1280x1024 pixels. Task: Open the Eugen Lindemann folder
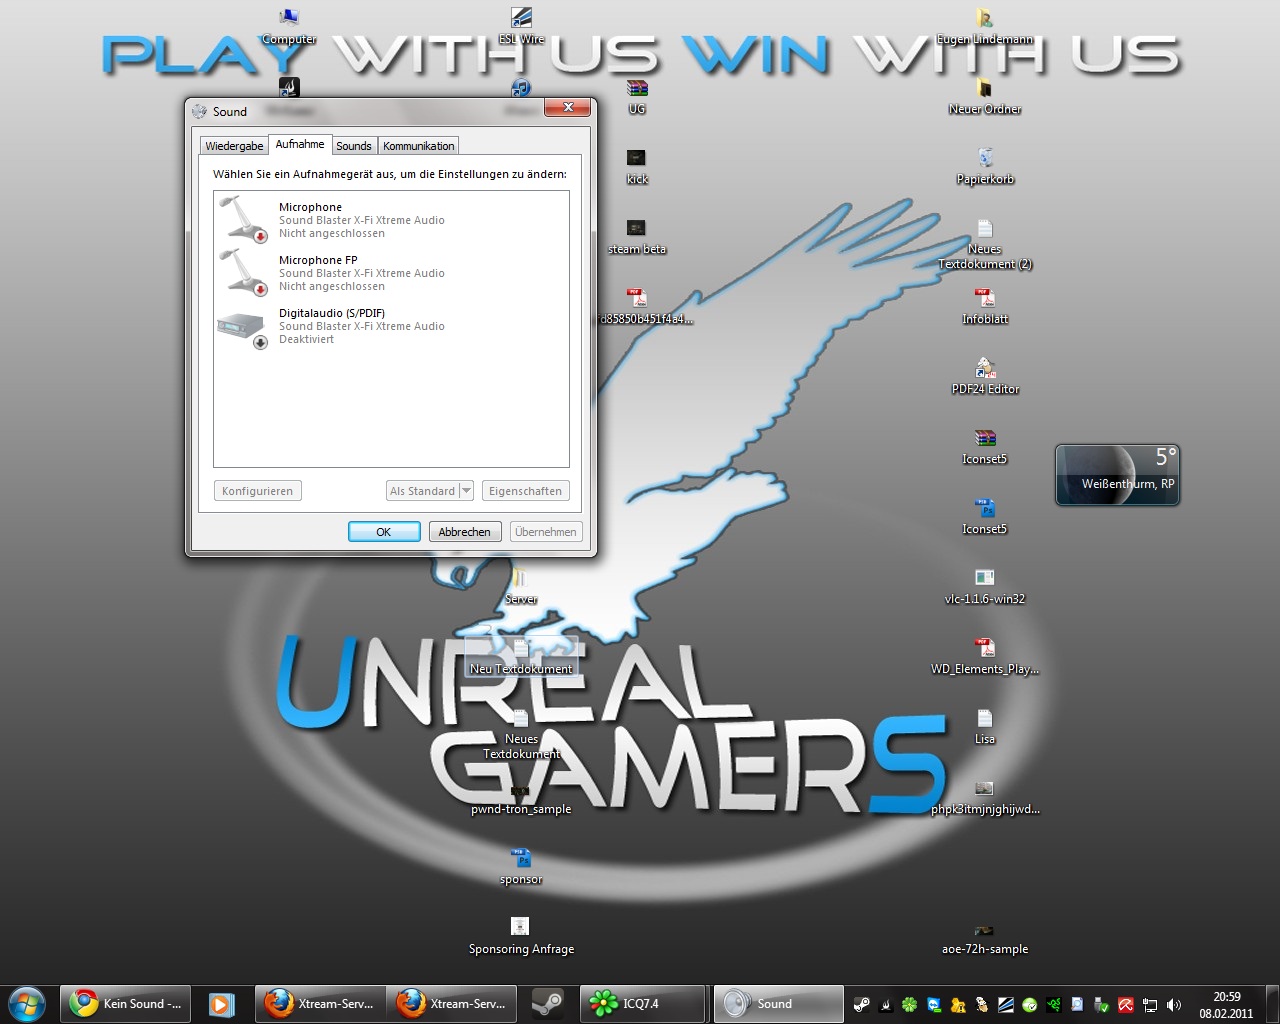click(x=985, y=27)
